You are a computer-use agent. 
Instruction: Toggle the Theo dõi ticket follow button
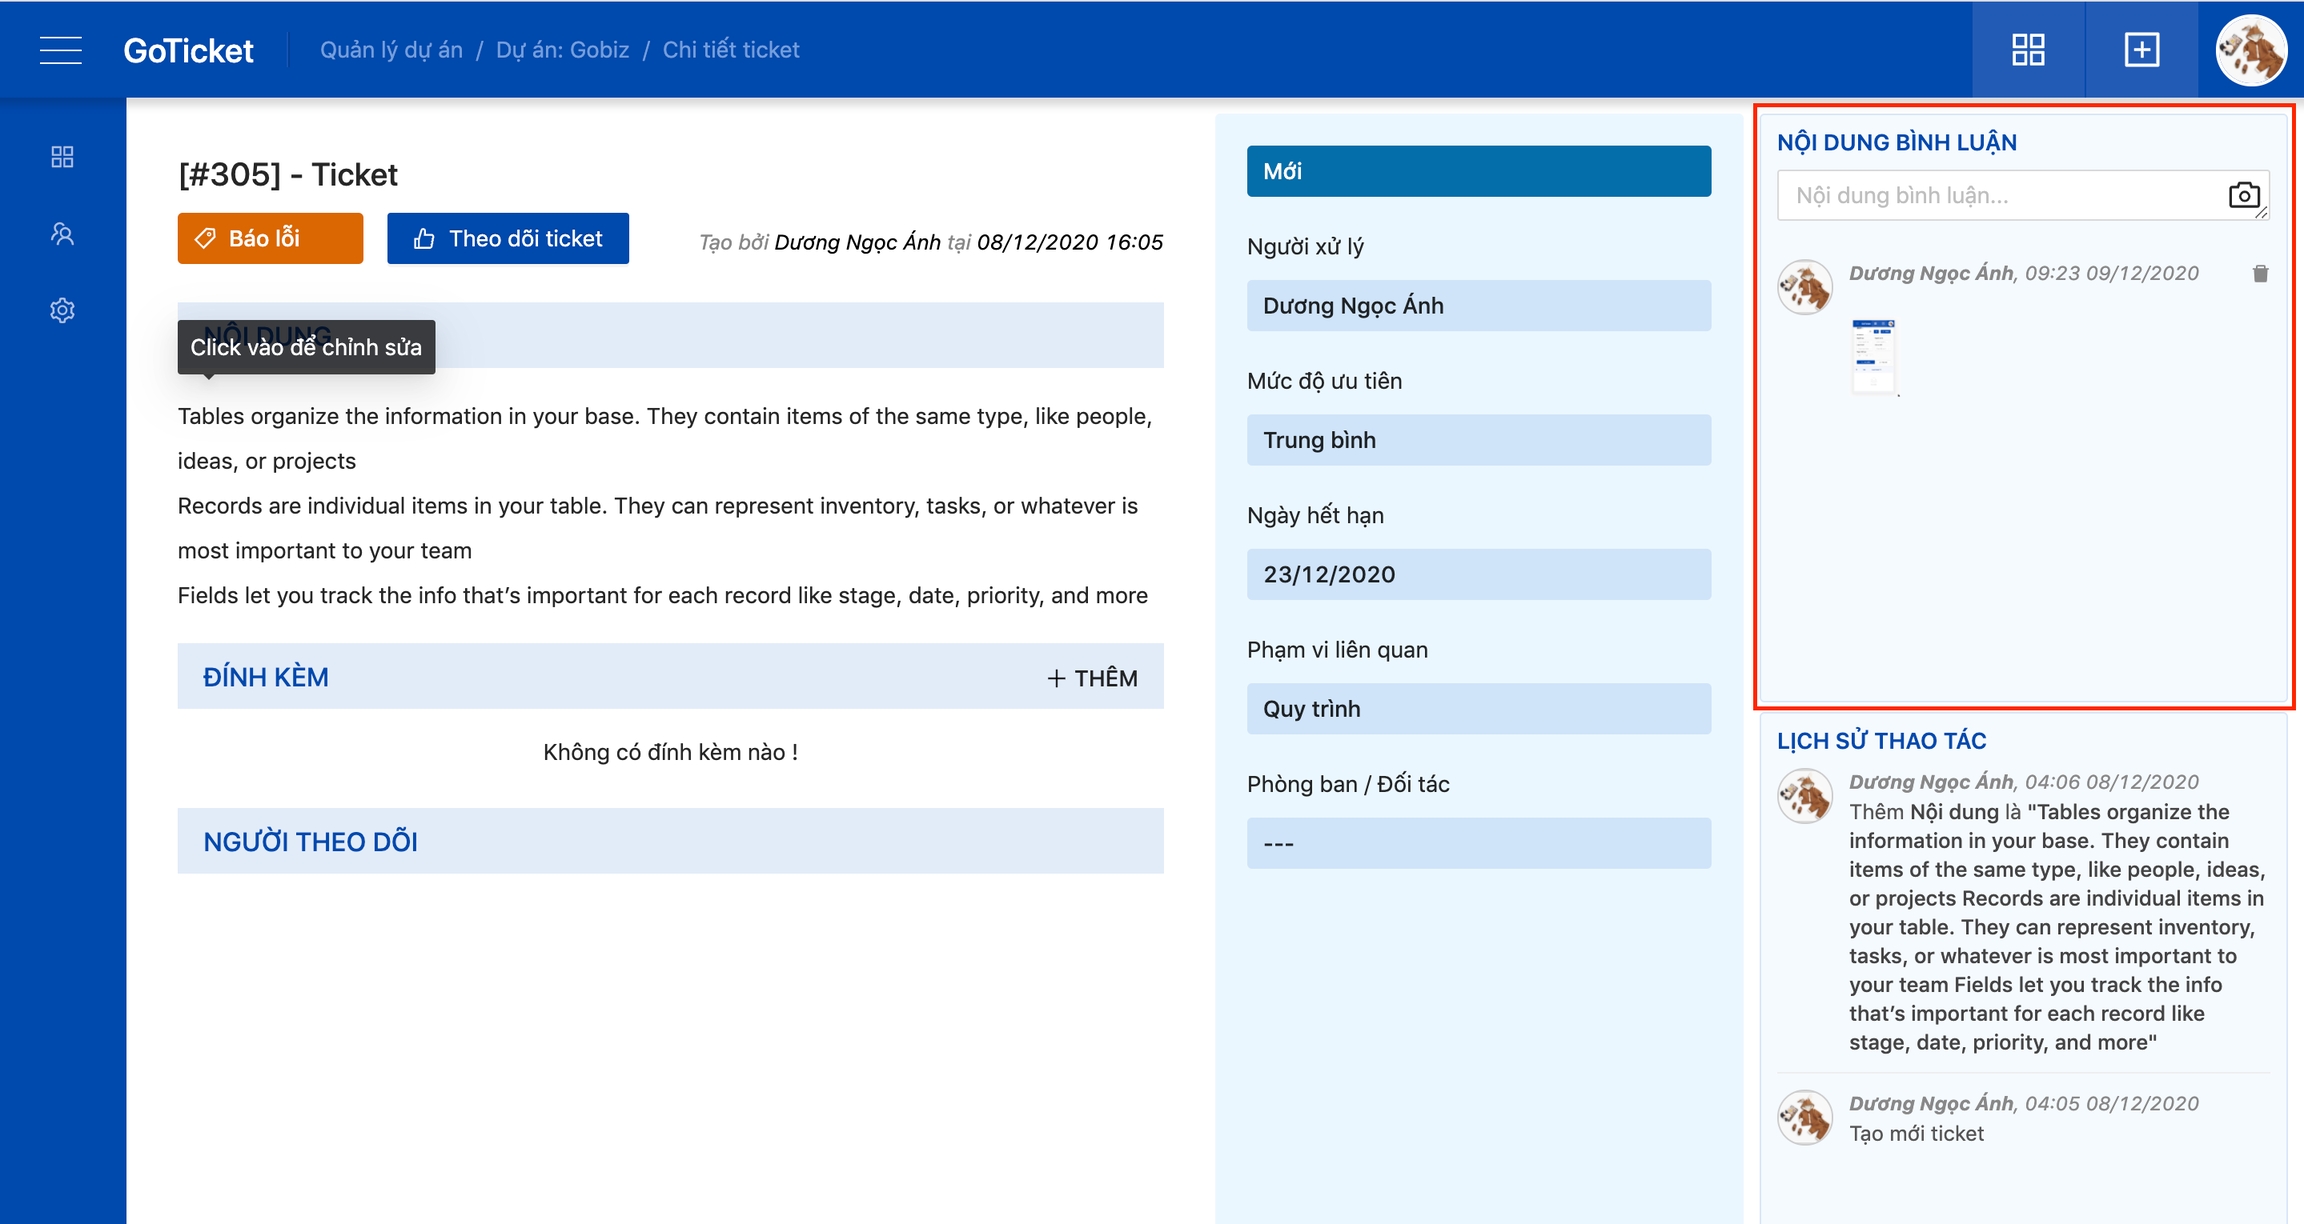tap(508, 238)
